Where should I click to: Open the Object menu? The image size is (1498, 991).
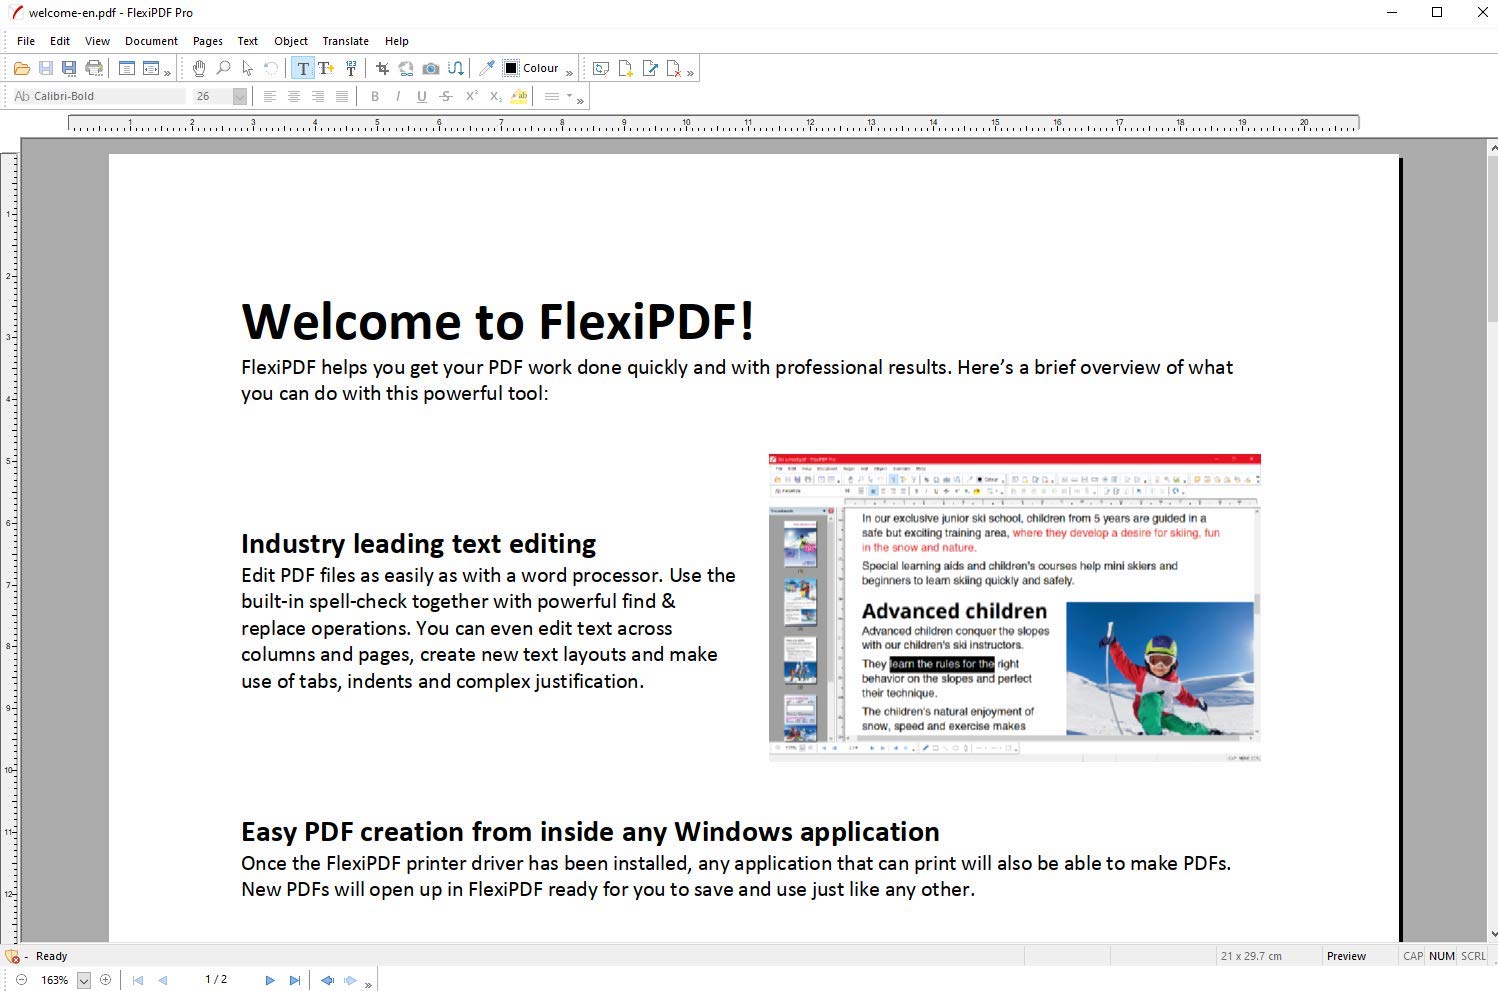click(291, 41)
